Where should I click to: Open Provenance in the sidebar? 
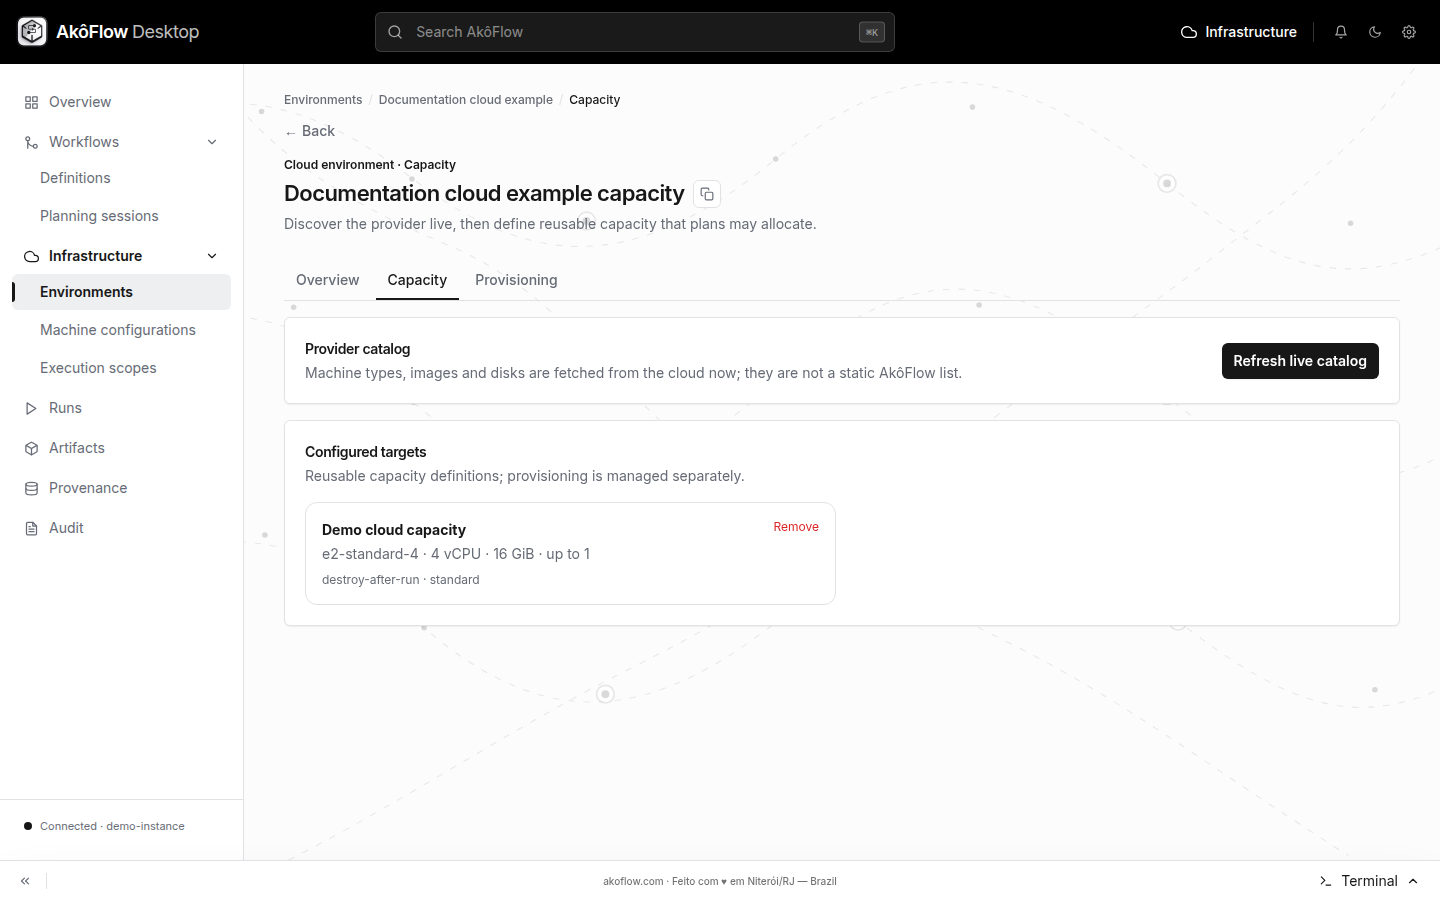(122, 488)
